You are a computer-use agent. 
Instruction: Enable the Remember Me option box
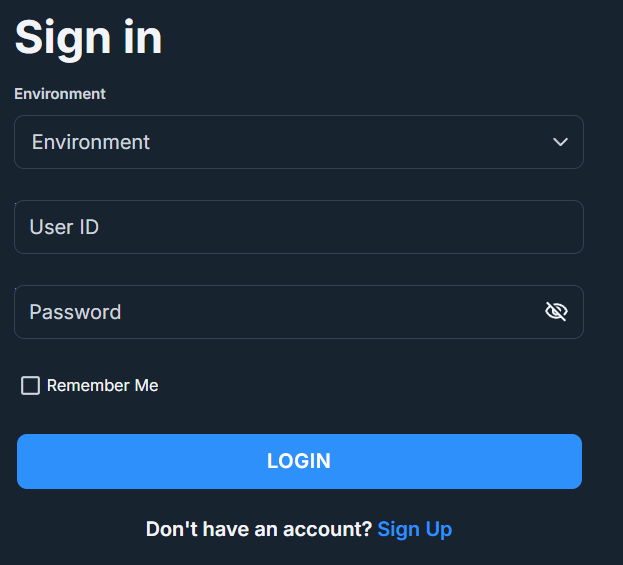pos(30,385)
